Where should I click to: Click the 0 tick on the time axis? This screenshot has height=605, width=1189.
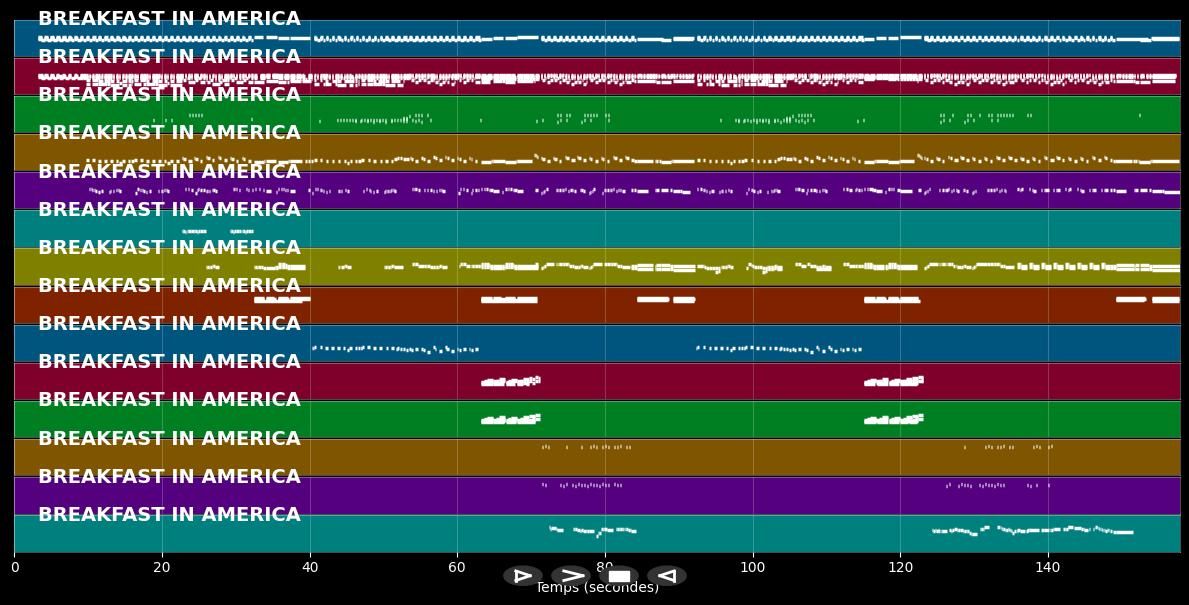[x=14, y=567]
